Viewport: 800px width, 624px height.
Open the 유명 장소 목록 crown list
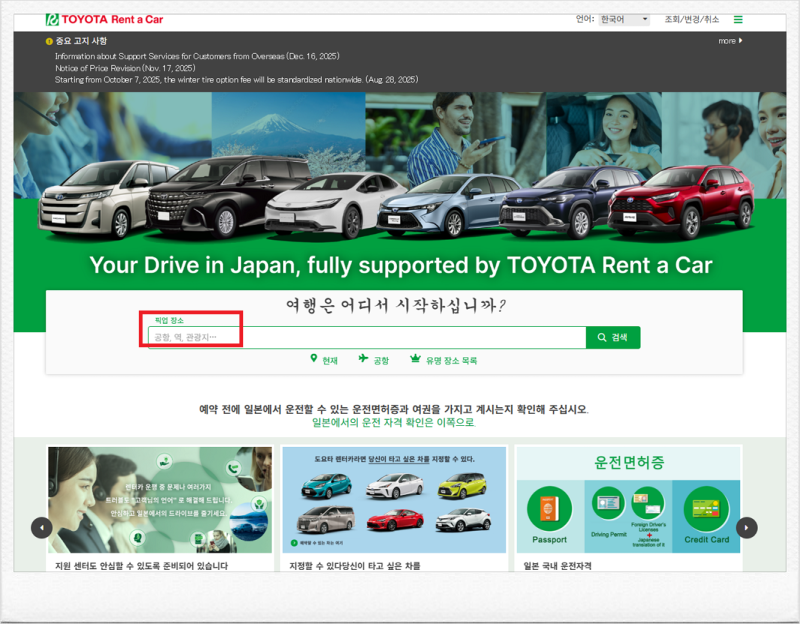pyautogui.click(x=443, y=360)
